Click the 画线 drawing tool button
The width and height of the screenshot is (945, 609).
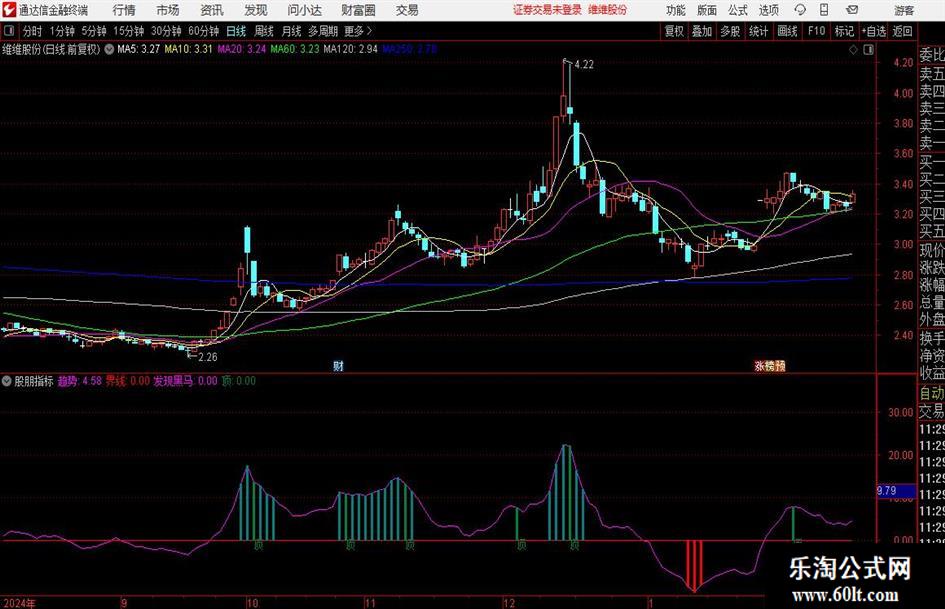pos(788,31)
